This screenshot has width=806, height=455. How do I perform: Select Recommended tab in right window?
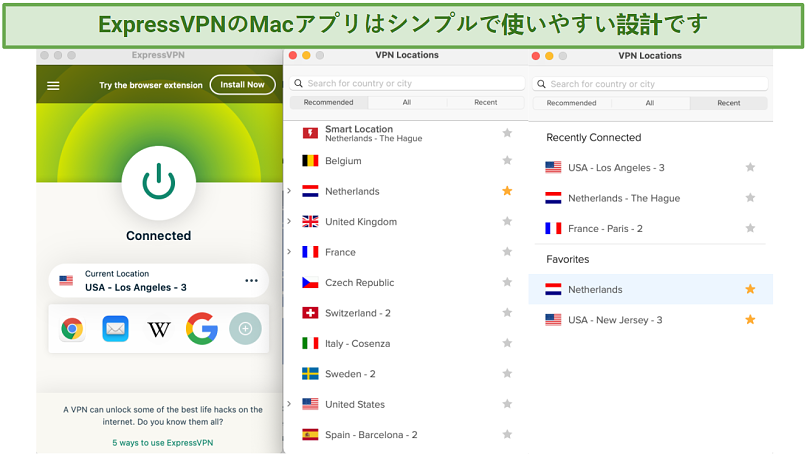572,103
